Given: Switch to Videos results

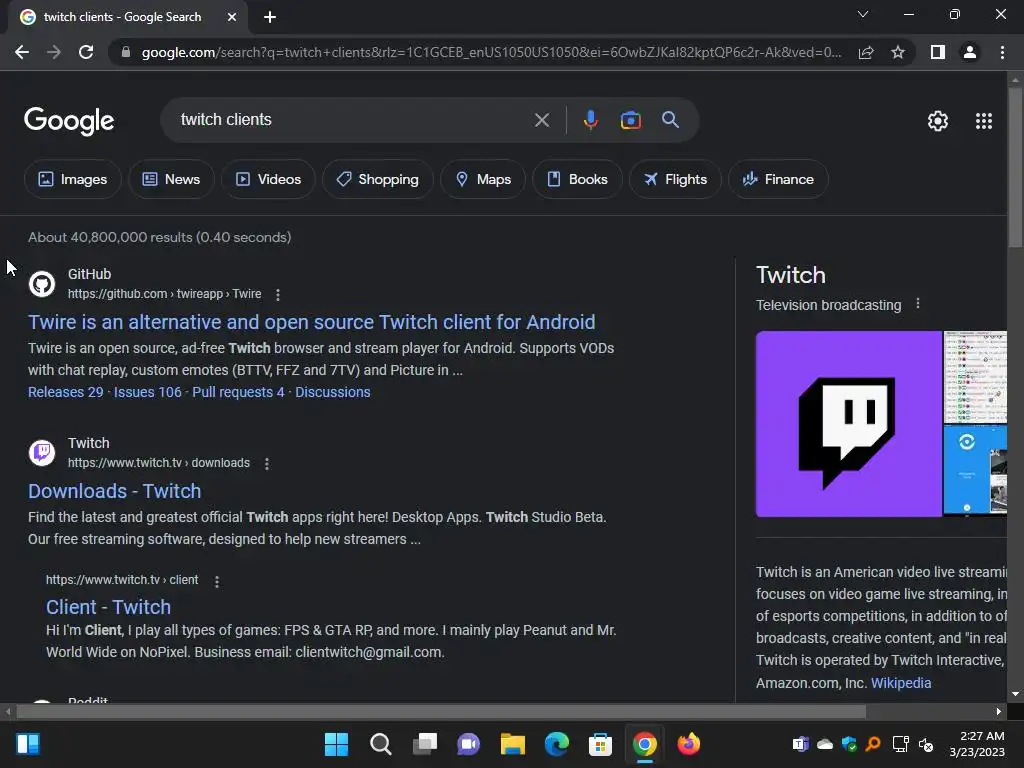Looking at the screenshot, I should coord(268,179).
